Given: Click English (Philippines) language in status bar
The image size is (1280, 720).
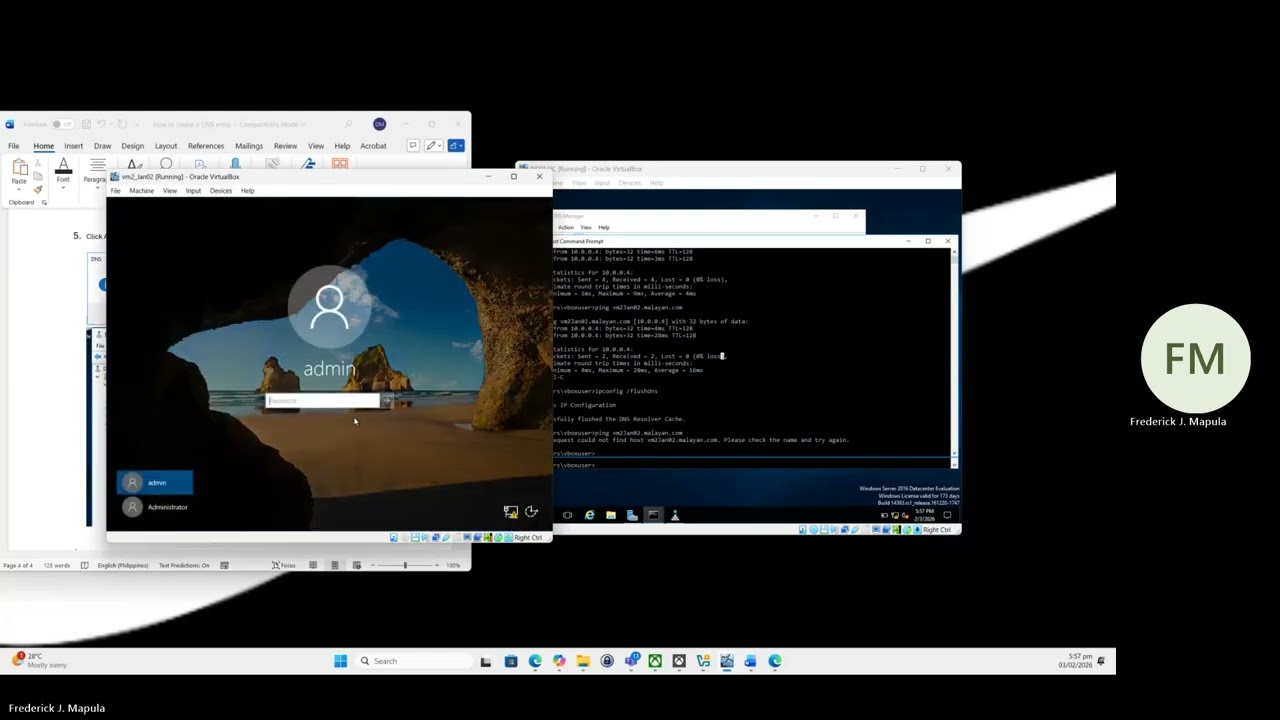Looking at the screenshot, I should click(x=122, y=565).
